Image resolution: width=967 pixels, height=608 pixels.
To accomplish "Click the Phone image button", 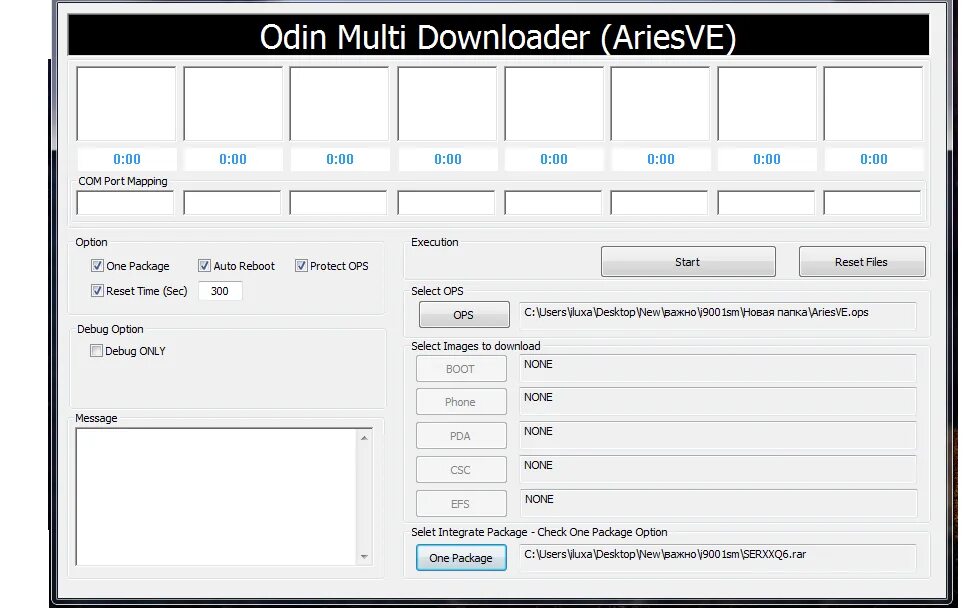I will click(461, 402).
